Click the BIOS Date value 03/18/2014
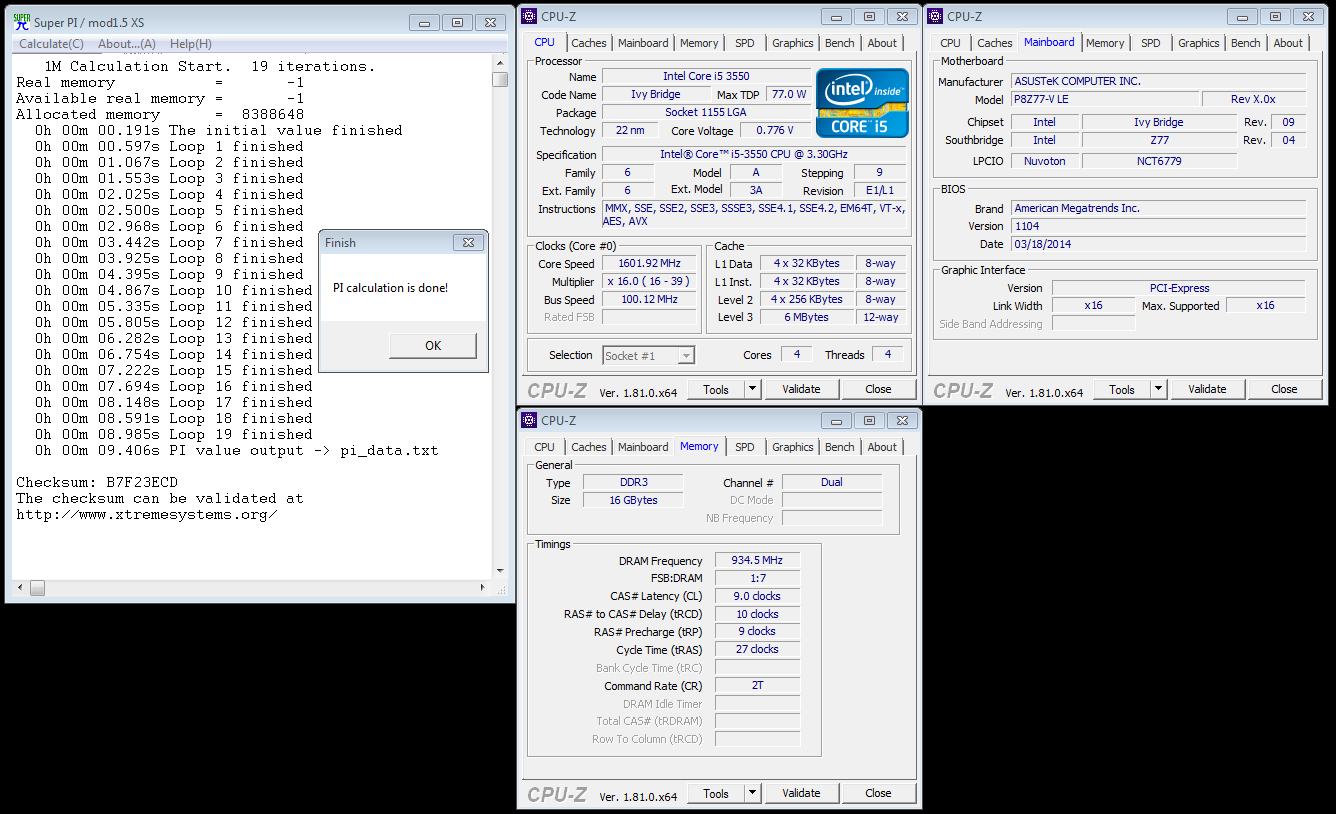Viewport: 1336px width, 814px height. click(x=1158, y=244)
